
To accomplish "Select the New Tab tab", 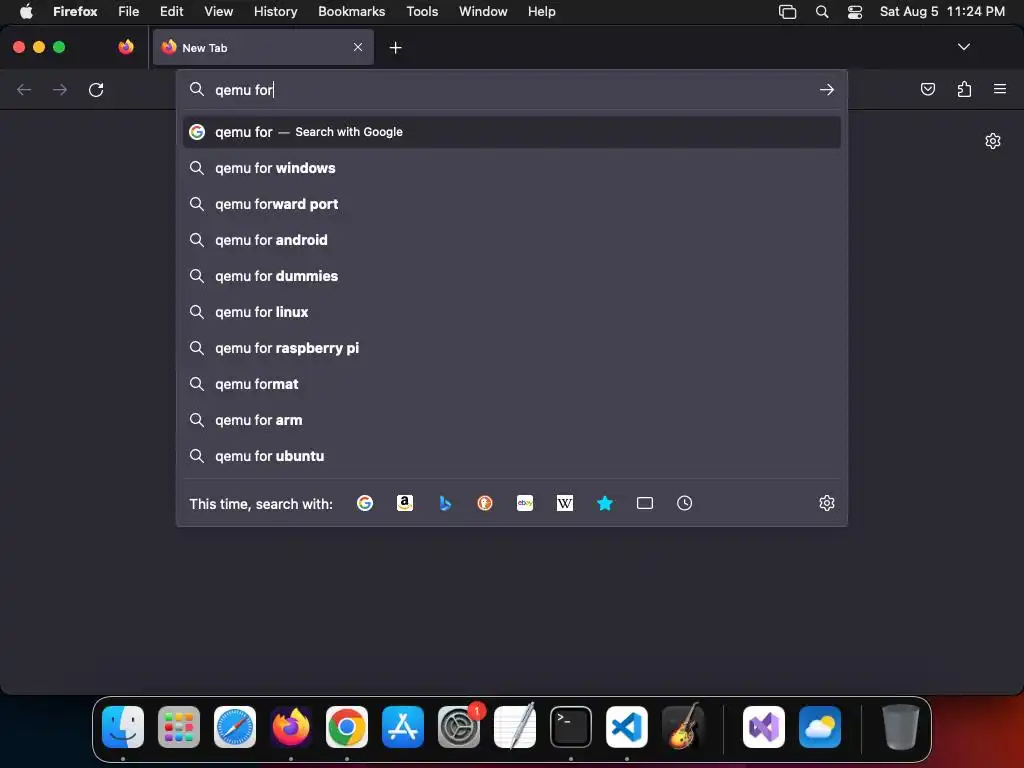I will [263, 47].
